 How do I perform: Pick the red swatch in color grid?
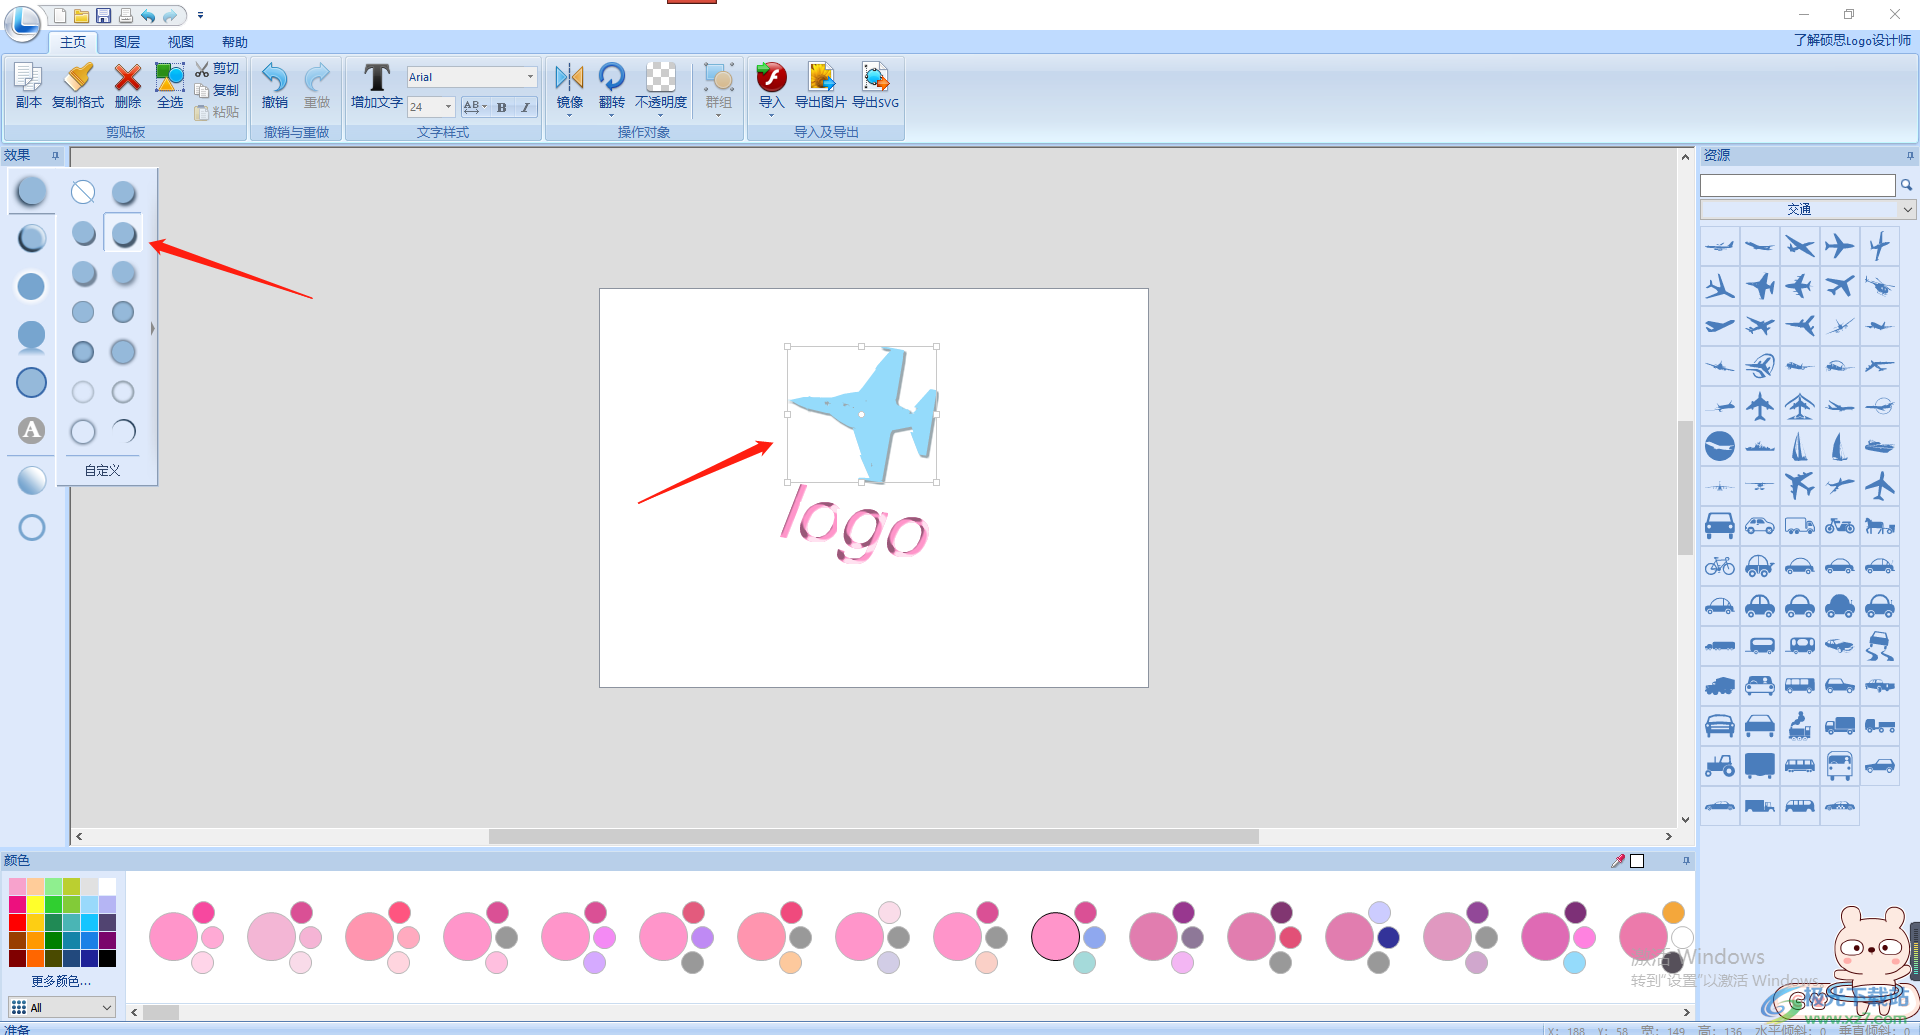pyautogui.click(x=17, y=922)
